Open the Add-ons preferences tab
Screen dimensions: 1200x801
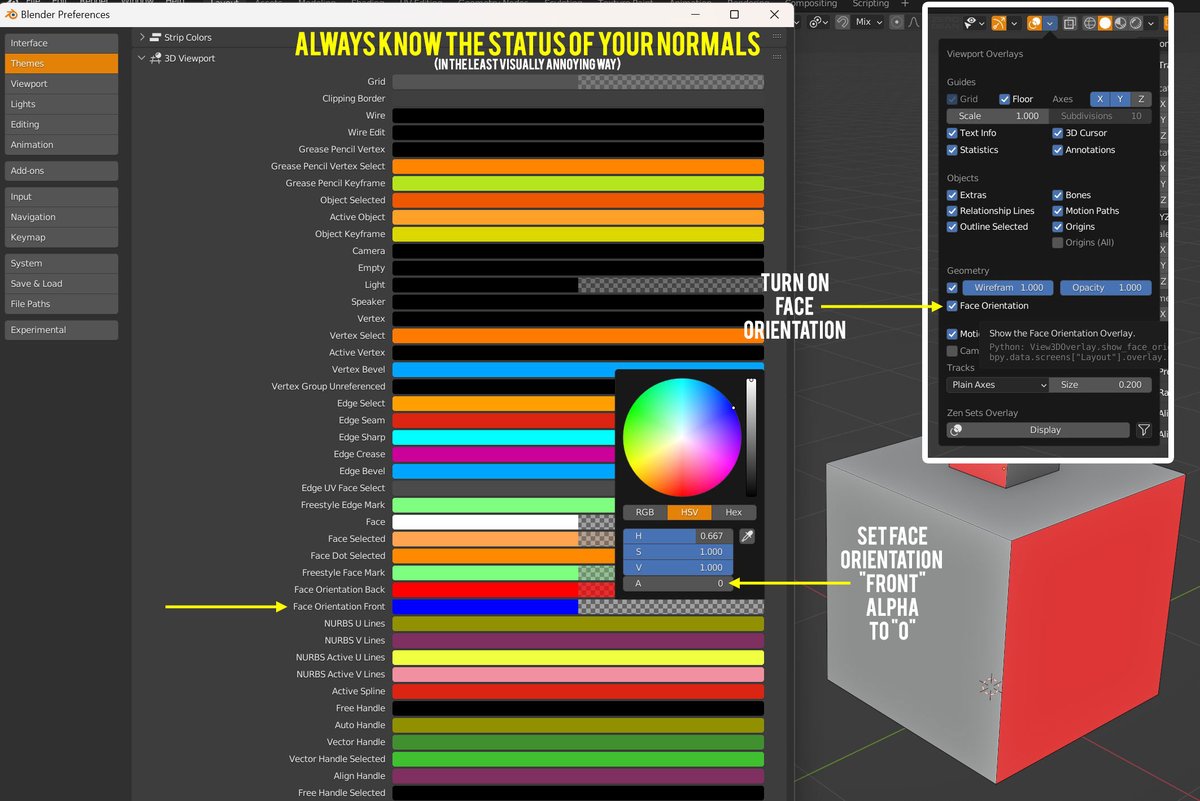click(61, 170)
